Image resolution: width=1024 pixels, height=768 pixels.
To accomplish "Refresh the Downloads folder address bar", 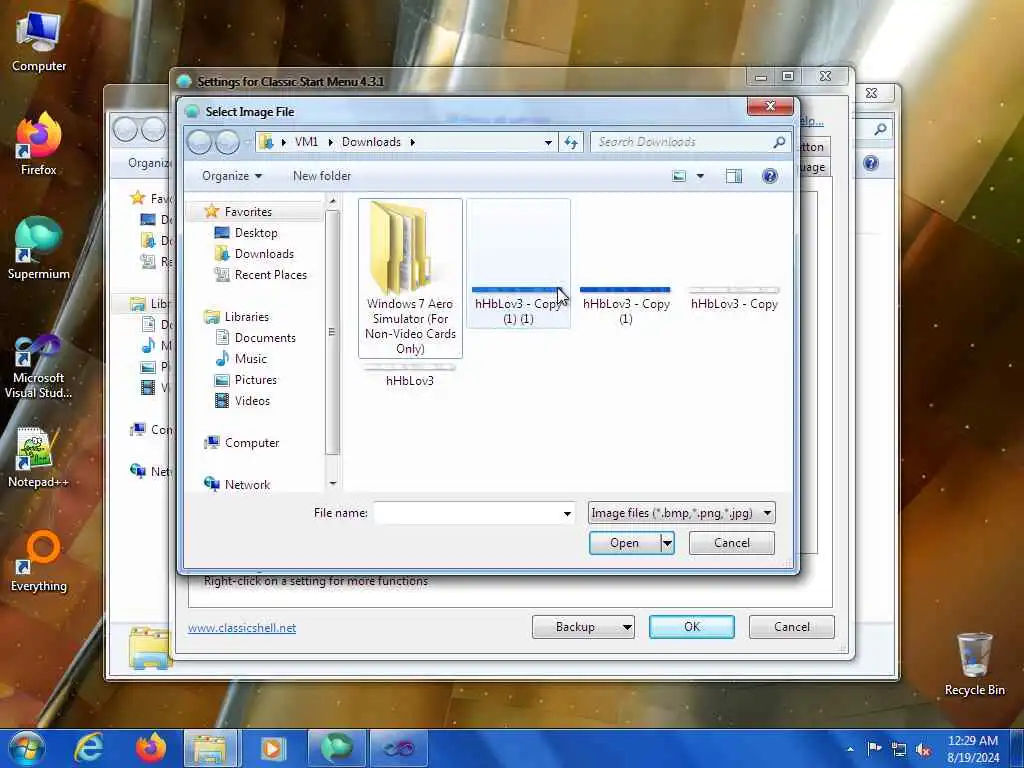I will pos(571,142).
